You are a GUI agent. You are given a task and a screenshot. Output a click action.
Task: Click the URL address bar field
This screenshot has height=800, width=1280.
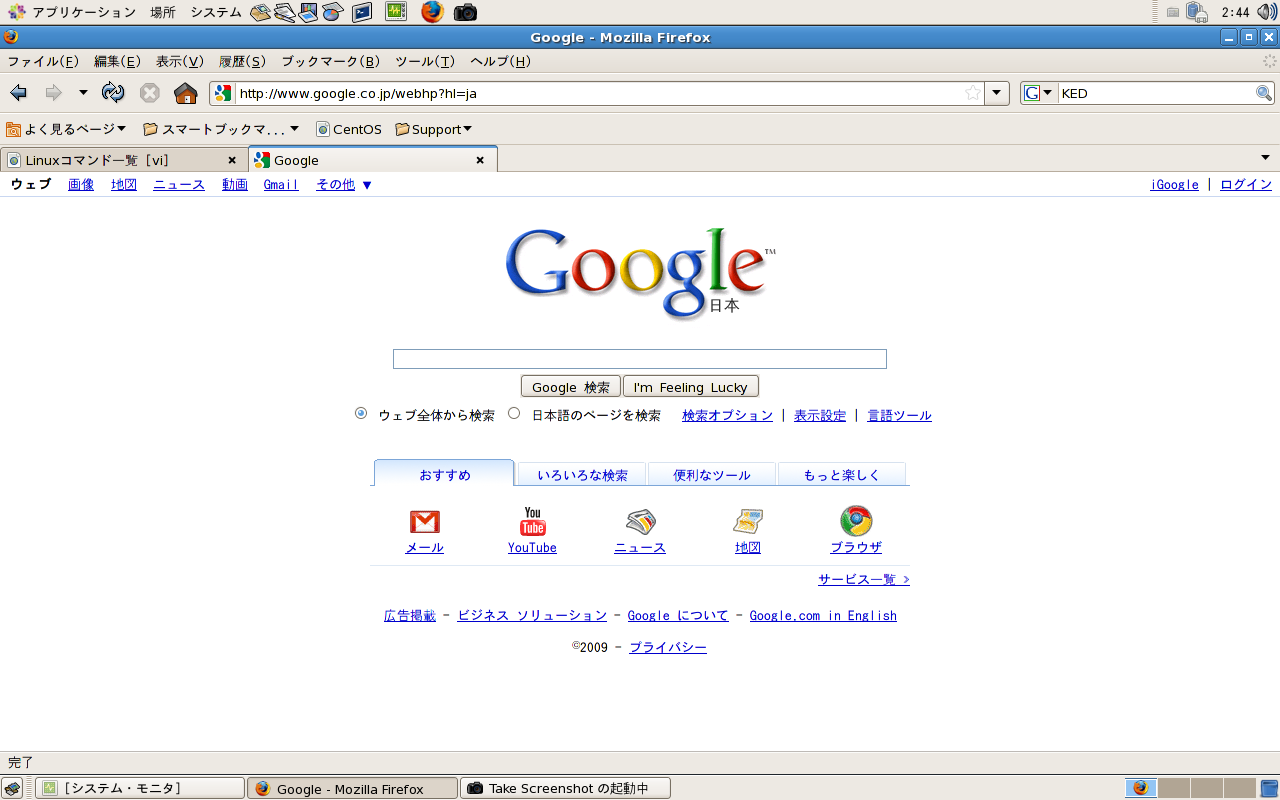point(598,93)
